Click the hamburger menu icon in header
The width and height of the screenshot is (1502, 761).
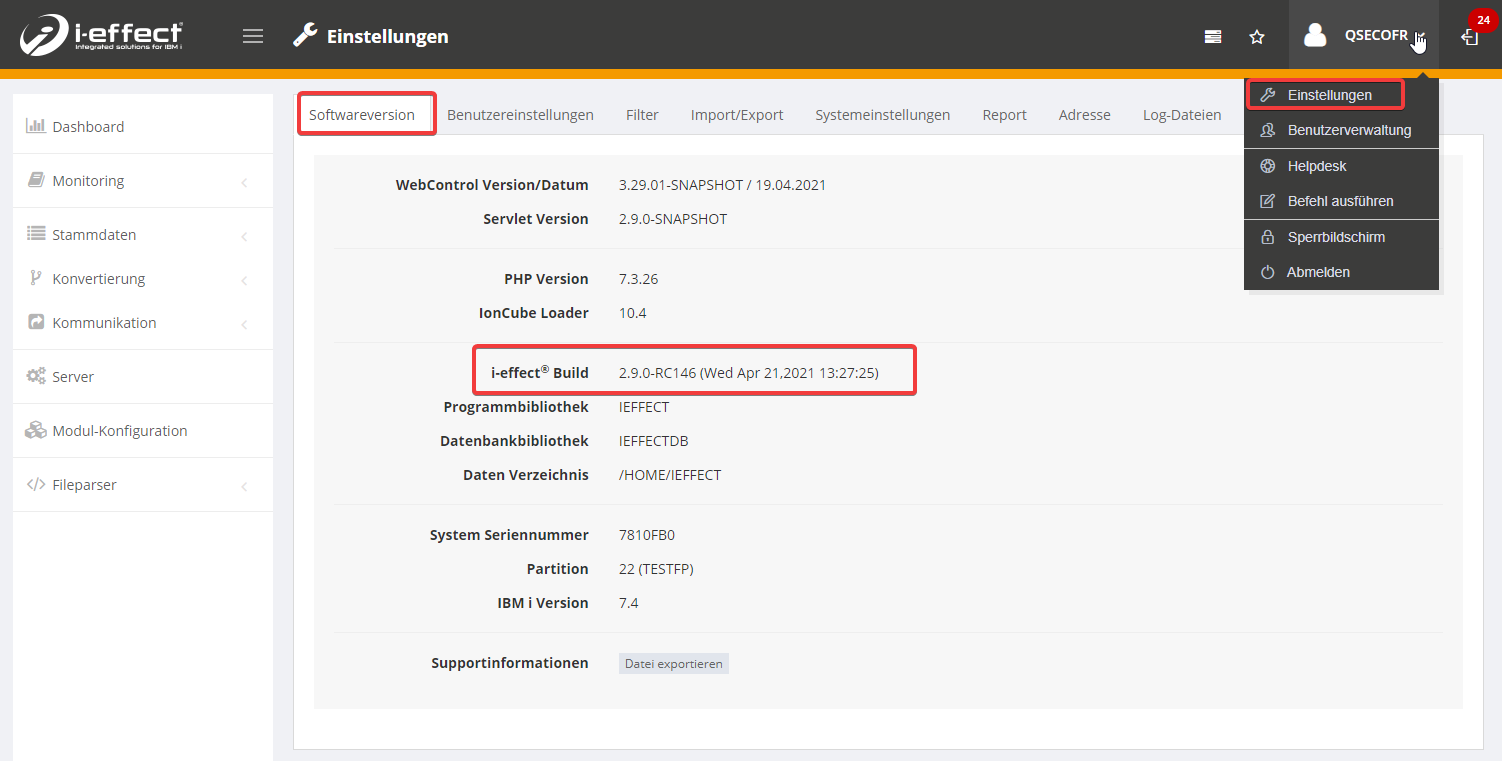pos(253,36)
